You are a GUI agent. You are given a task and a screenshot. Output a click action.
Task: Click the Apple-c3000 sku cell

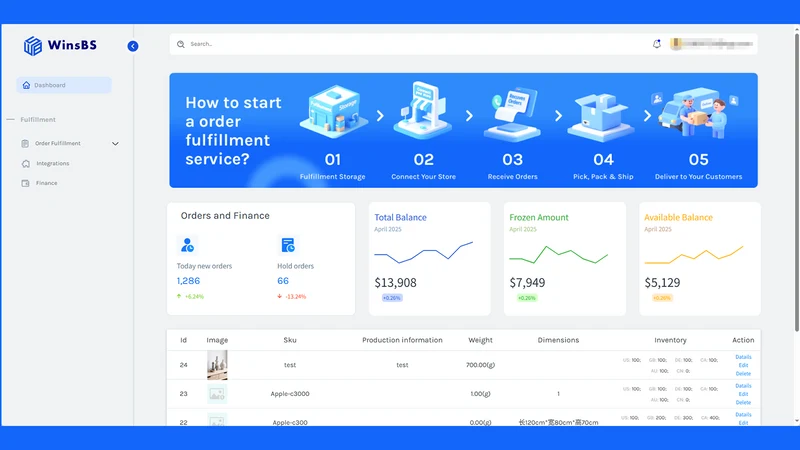(x=290, y=394)
